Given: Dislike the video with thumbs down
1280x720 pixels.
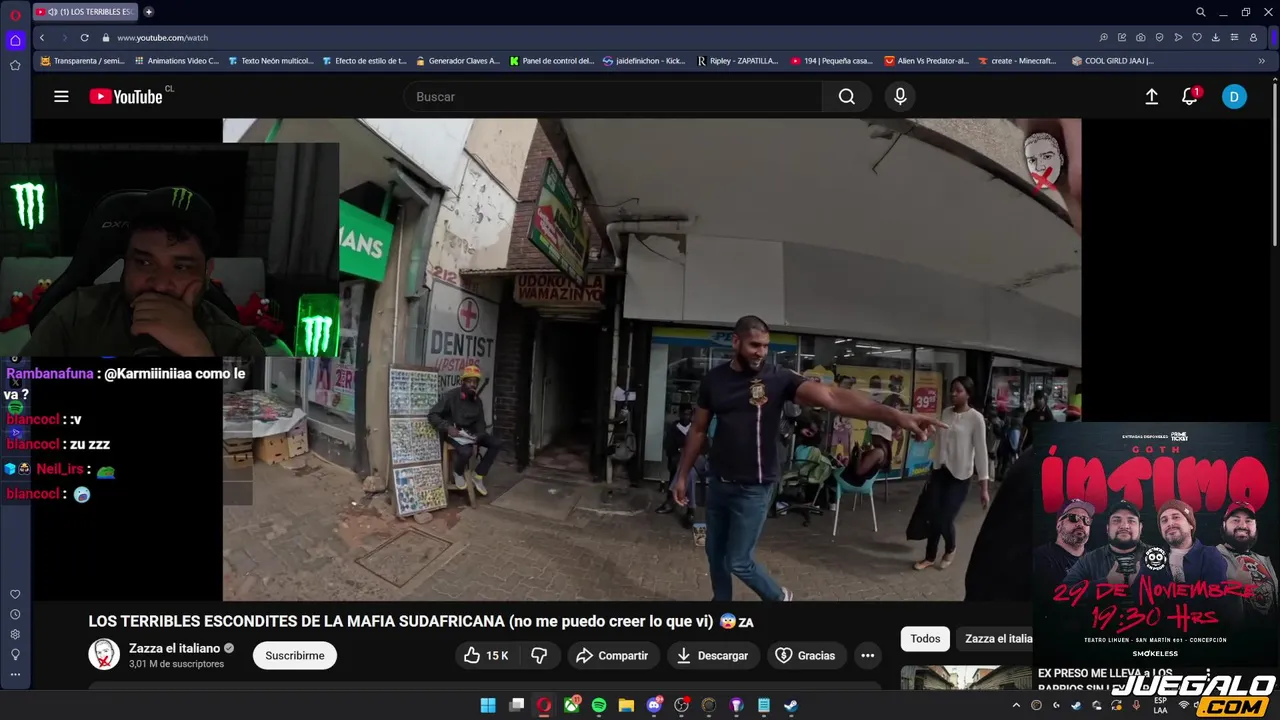Looking at the screenshot, I should (x=539, y=655).
